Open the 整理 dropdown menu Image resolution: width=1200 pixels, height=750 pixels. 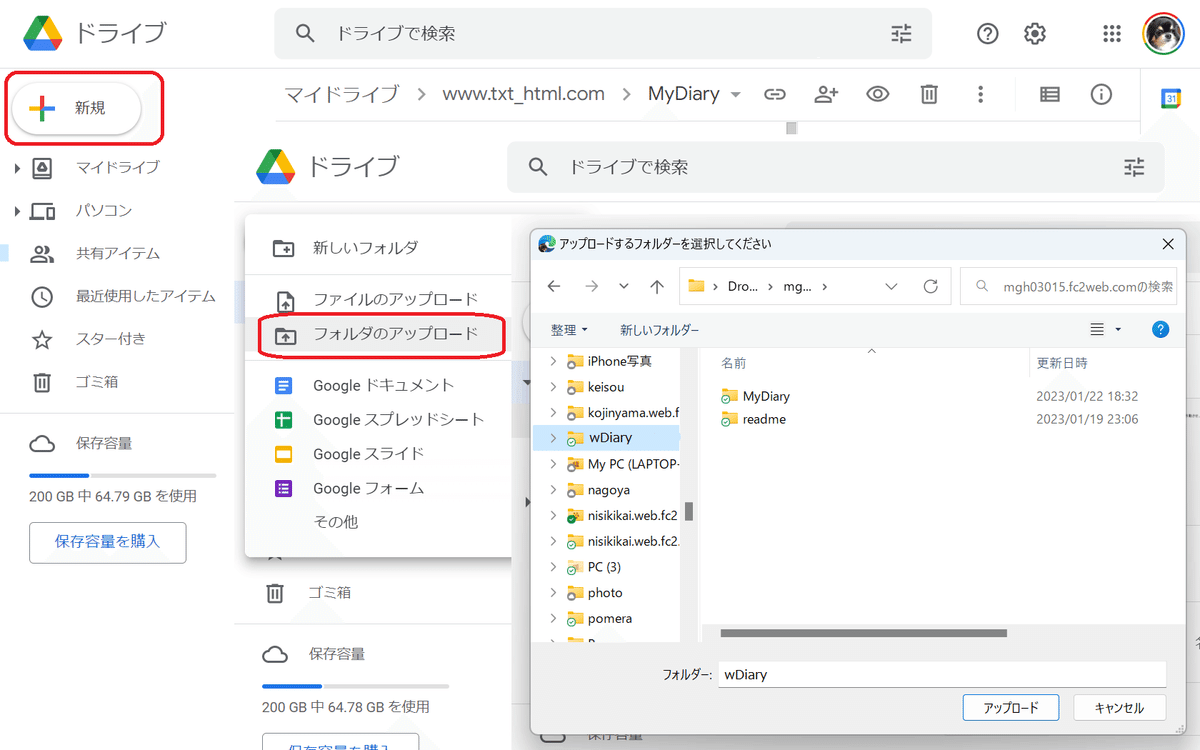pos(569,329)
